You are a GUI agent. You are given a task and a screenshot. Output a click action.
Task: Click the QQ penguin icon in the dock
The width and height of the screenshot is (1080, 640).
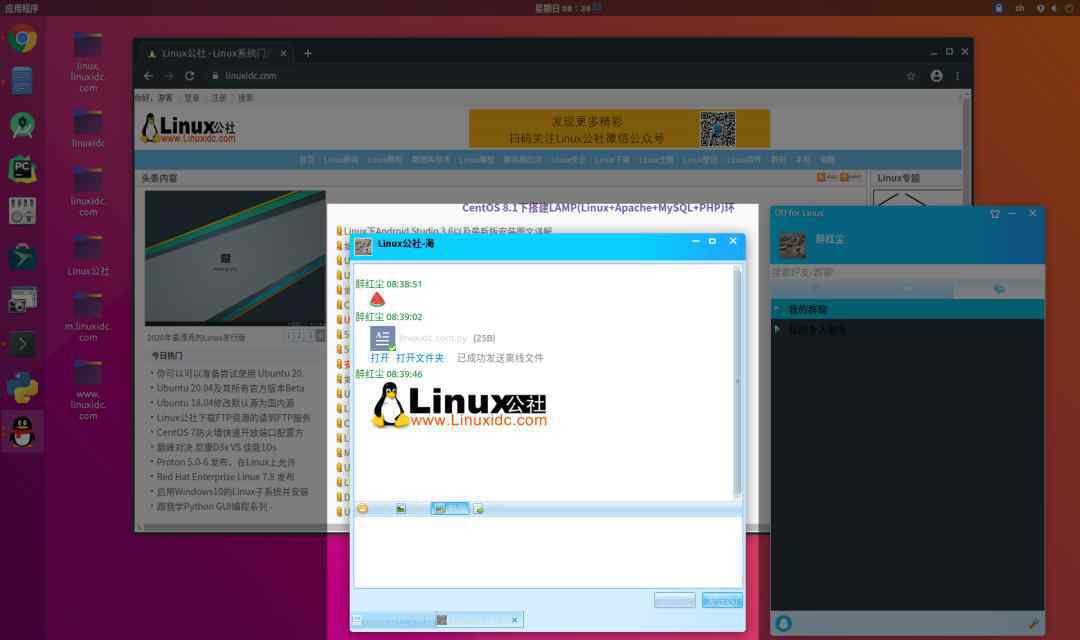coord(22,432)
